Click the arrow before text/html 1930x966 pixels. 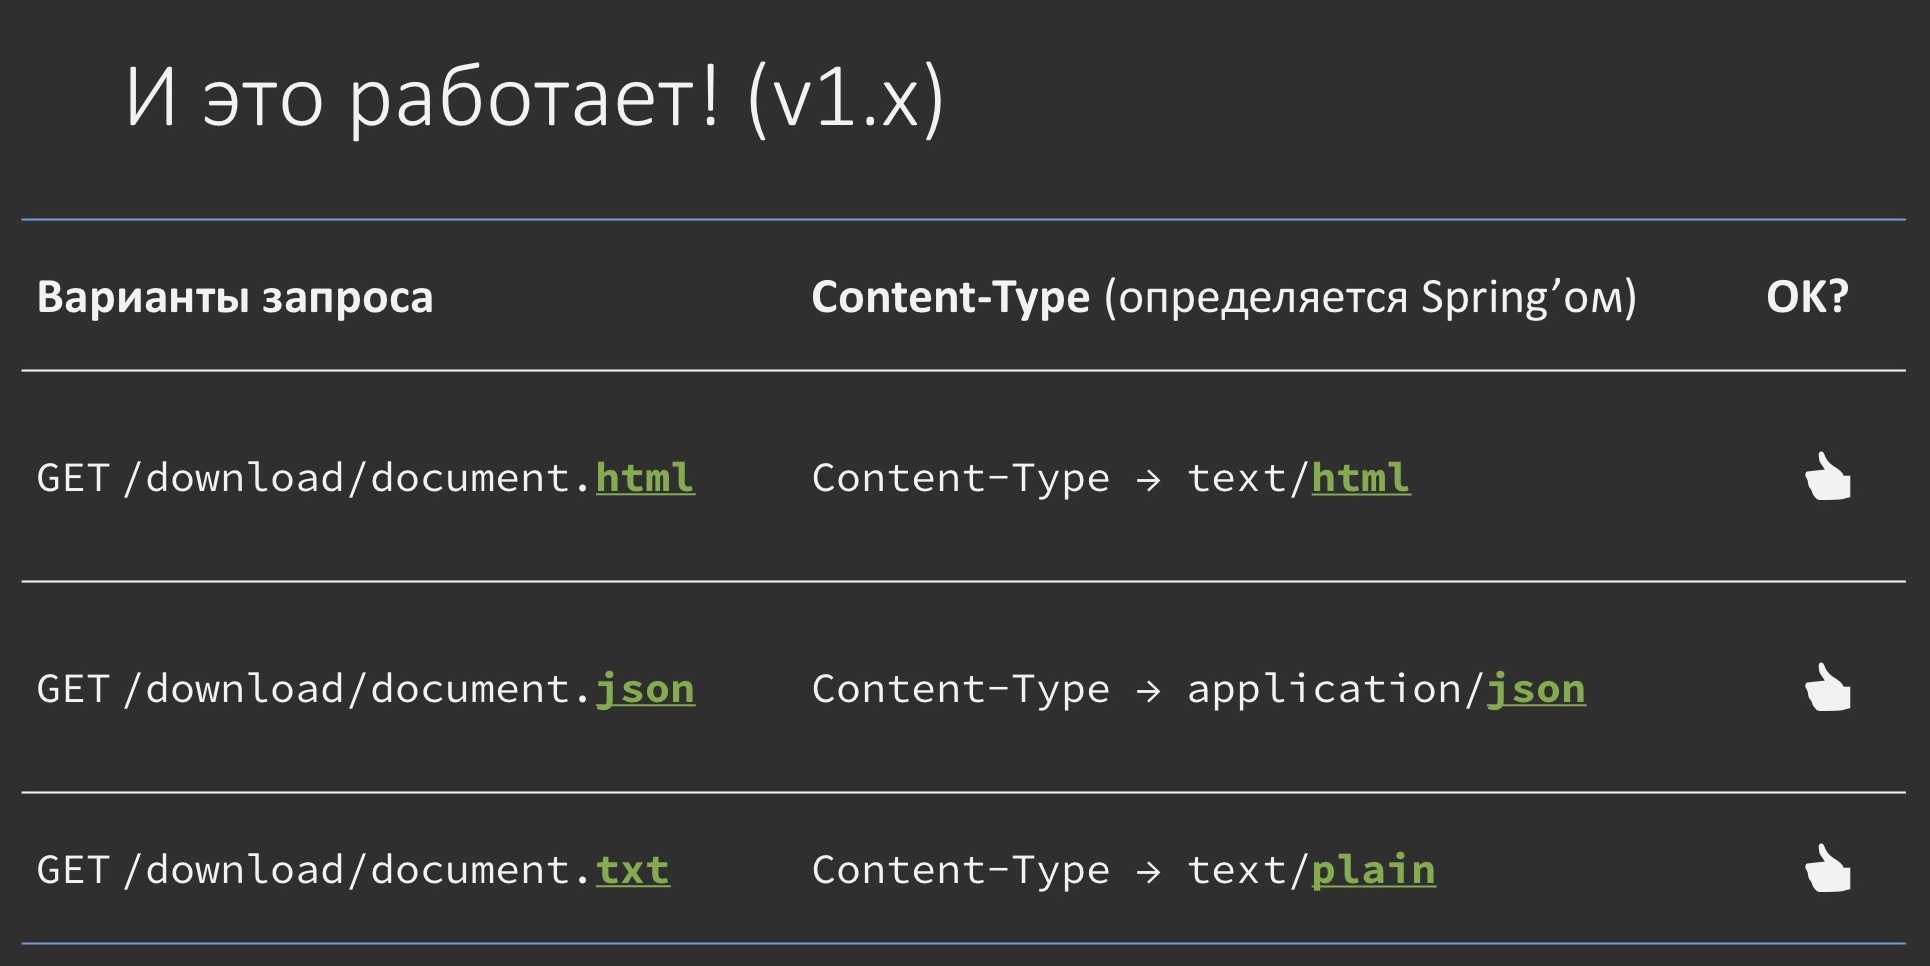pyautogui.click(x=1148, y=480)
